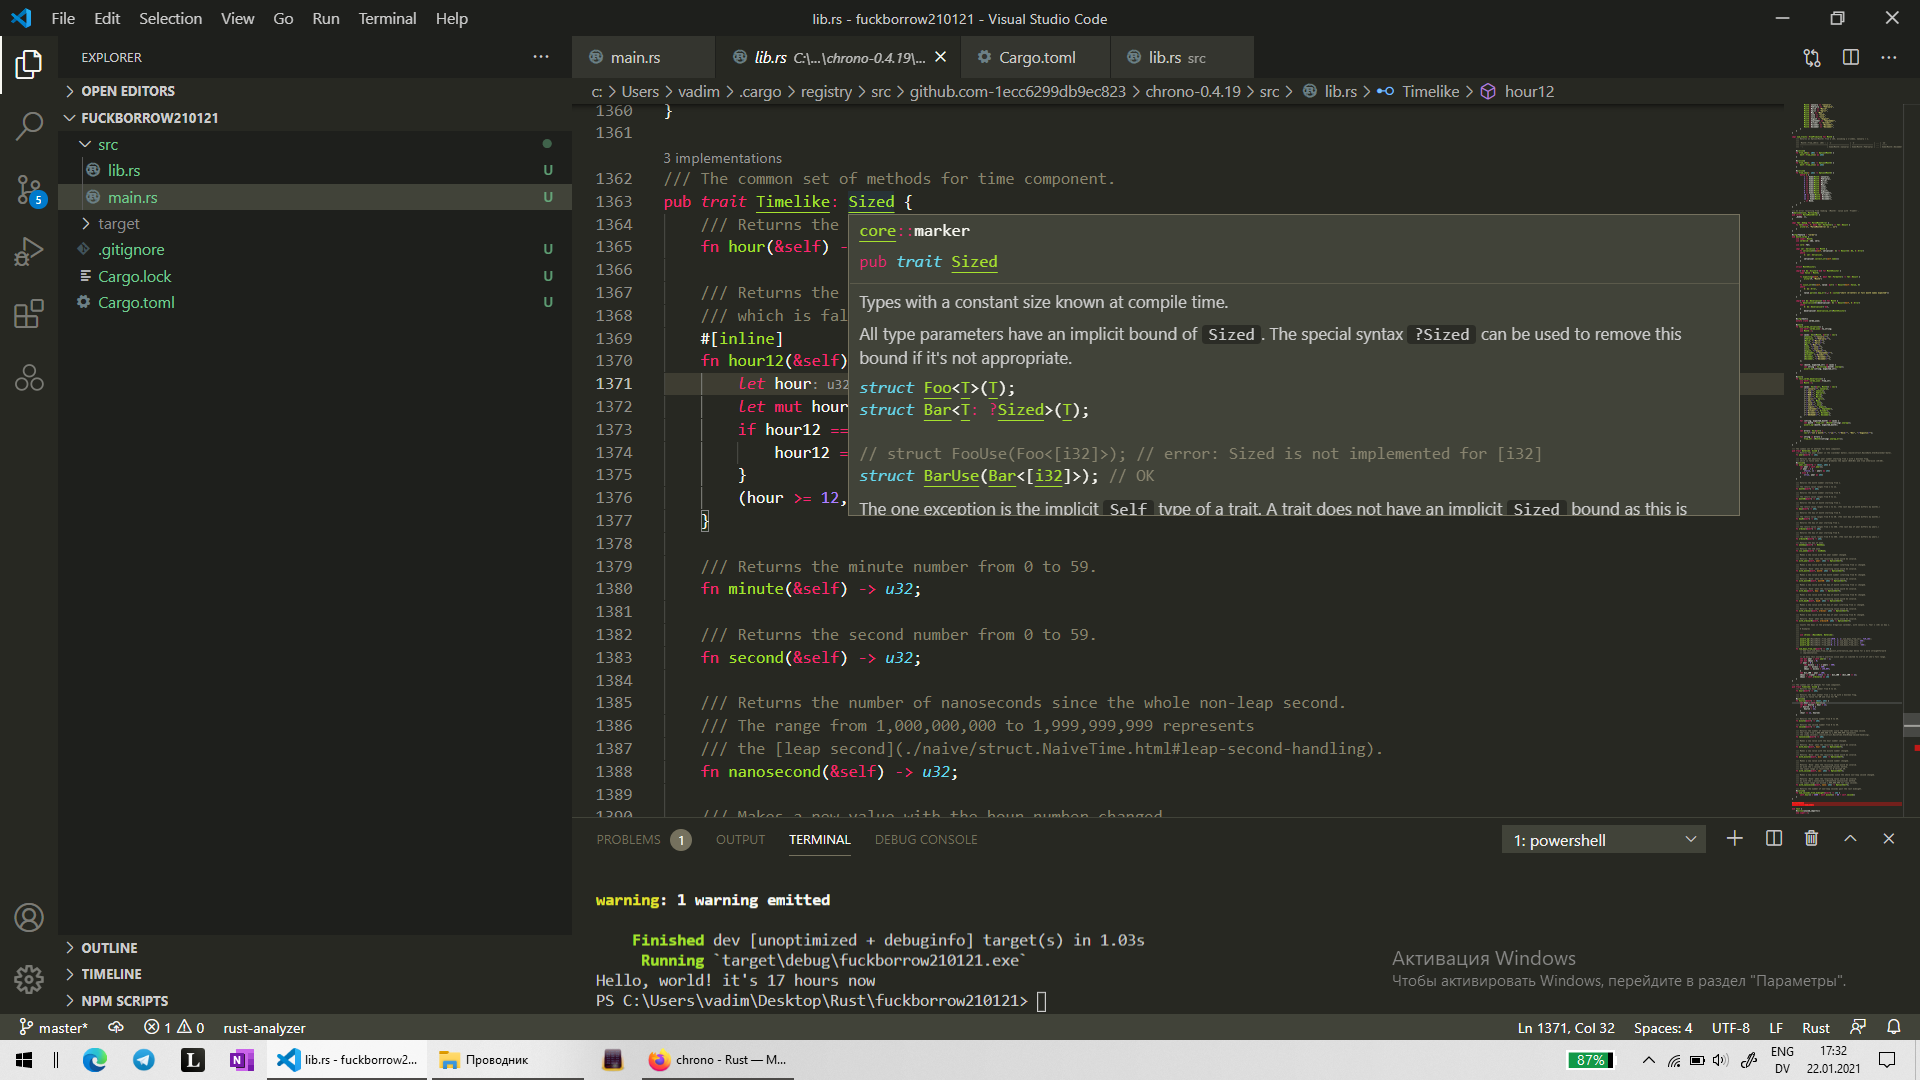
Task: Click the master* branch indicator
Action: pos(54,1027)
